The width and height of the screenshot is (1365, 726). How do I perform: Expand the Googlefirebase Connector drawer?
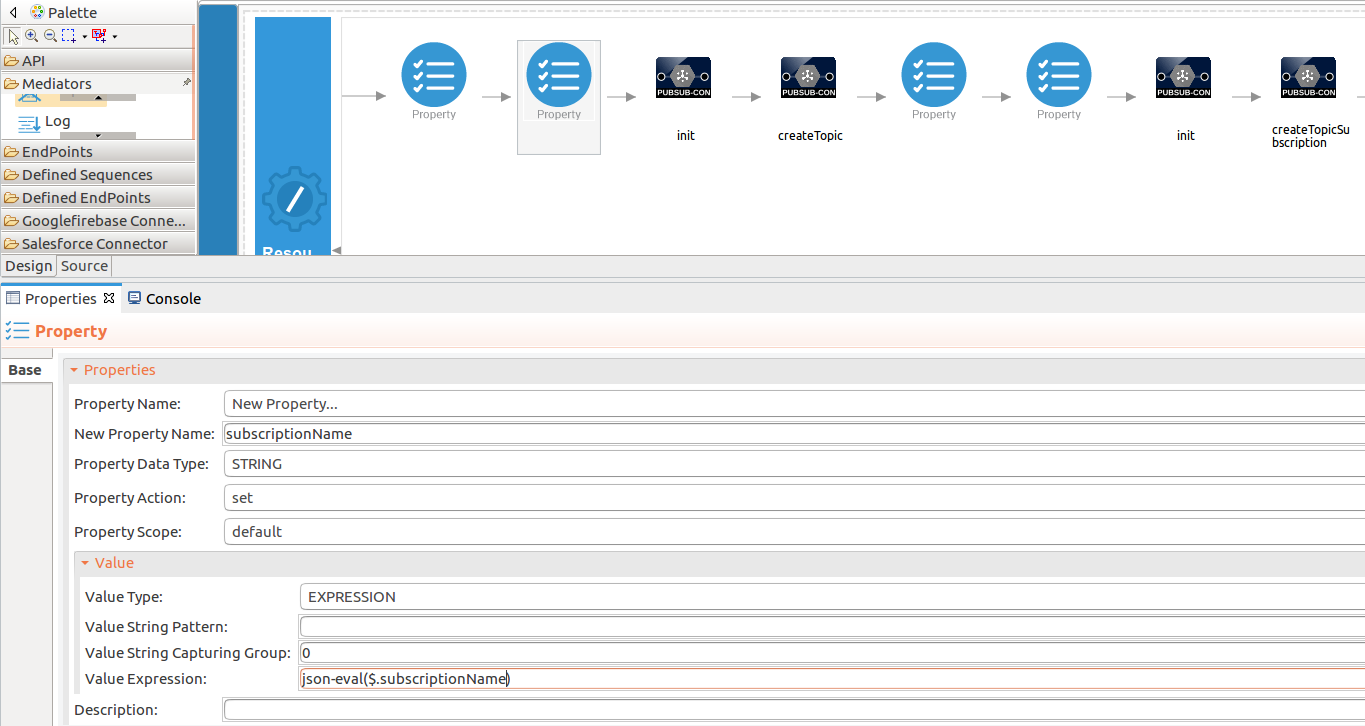[97, 220]
